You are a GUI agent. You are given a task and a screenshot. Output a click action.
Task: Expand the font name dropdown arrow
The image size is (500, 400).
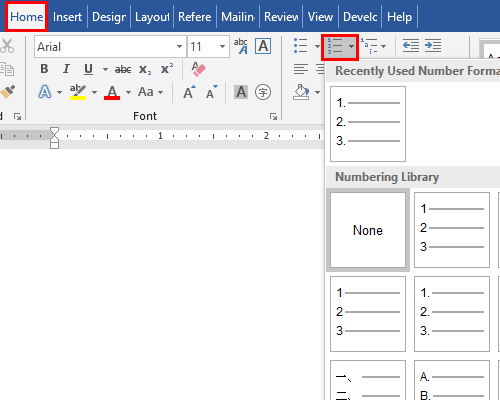click(x=179, y=47)
